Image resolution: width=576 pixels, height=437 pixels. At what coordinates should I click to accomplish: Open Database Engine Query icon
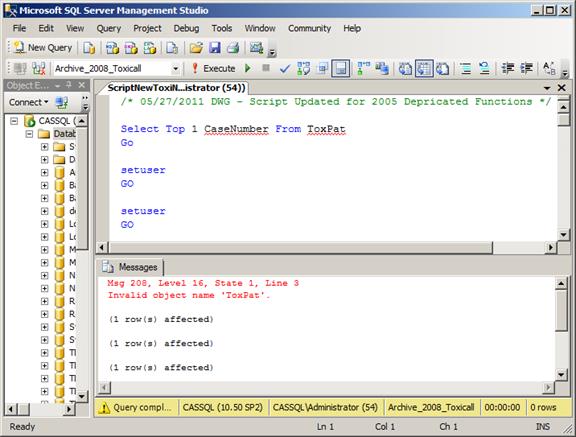pos(89,48)
